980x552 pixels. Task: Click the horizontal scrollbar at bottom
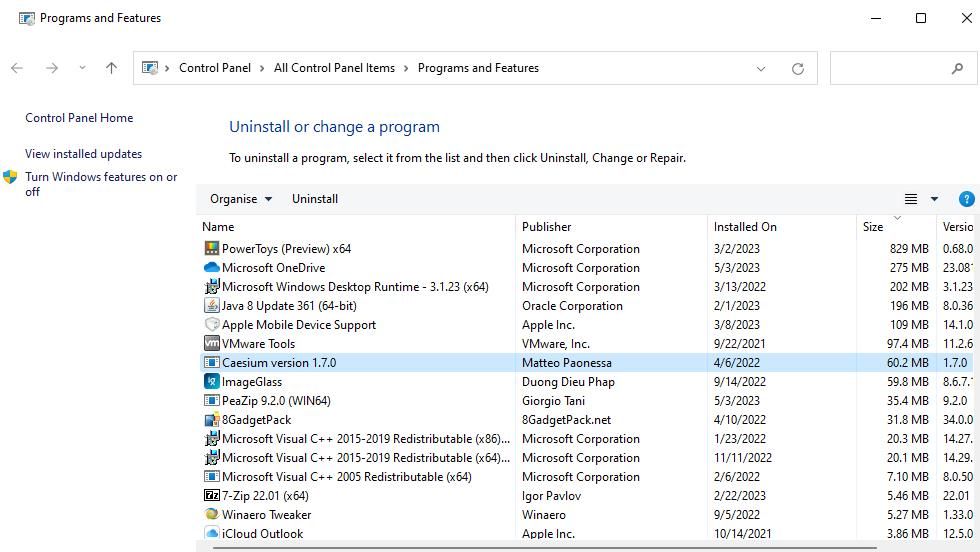click(x=544, y=548)
